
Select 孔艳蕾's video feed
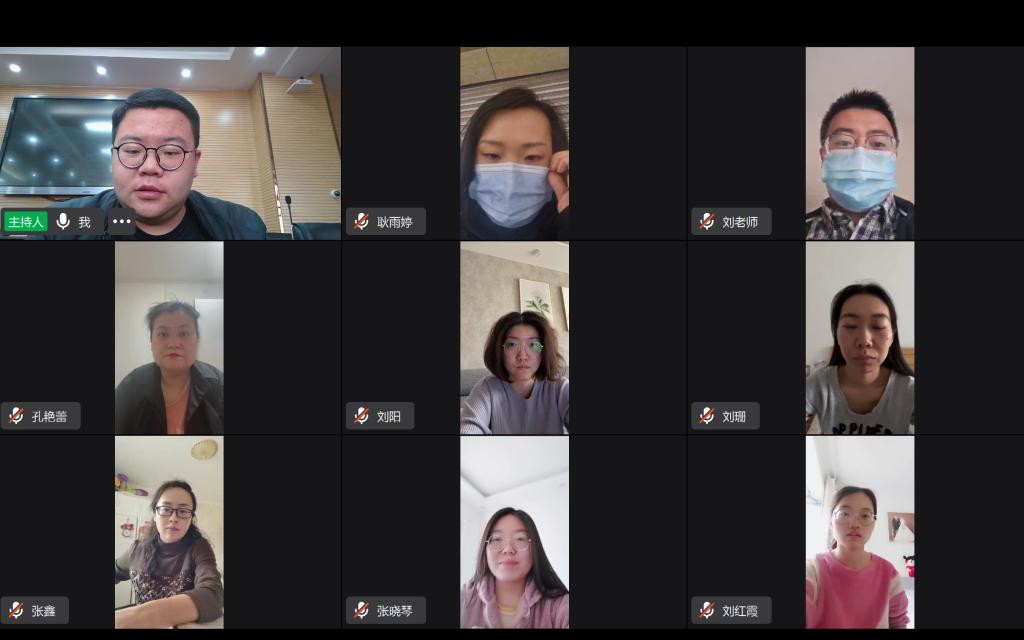[x=169, y=338]
